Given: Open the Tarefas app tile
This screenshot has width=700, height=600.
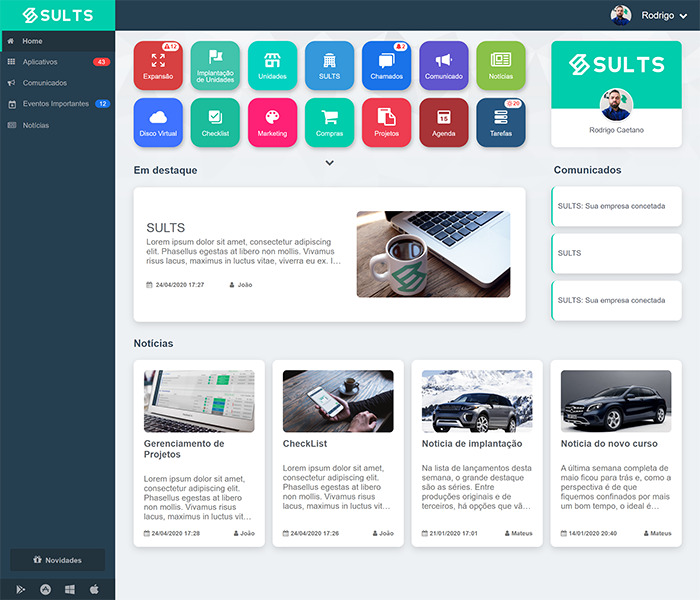Looking at the screenshot, I should [501, 123].
